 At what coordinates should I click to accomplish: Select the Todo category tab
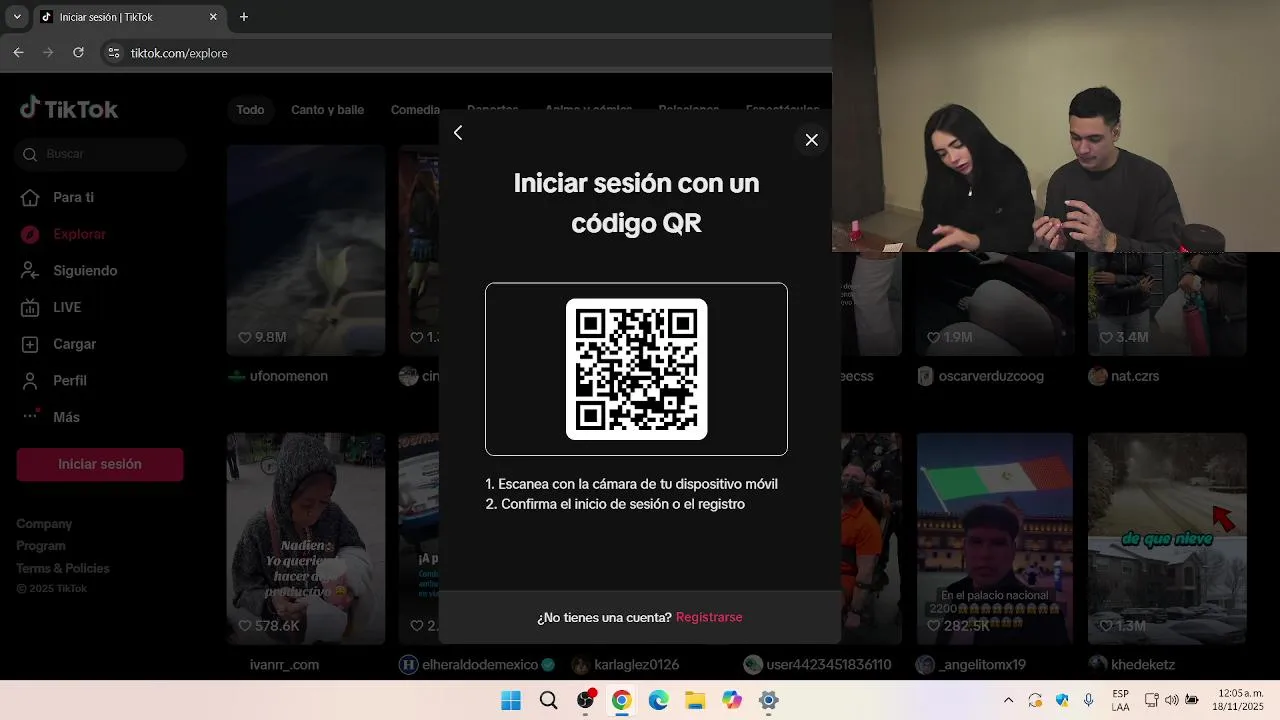250,110
